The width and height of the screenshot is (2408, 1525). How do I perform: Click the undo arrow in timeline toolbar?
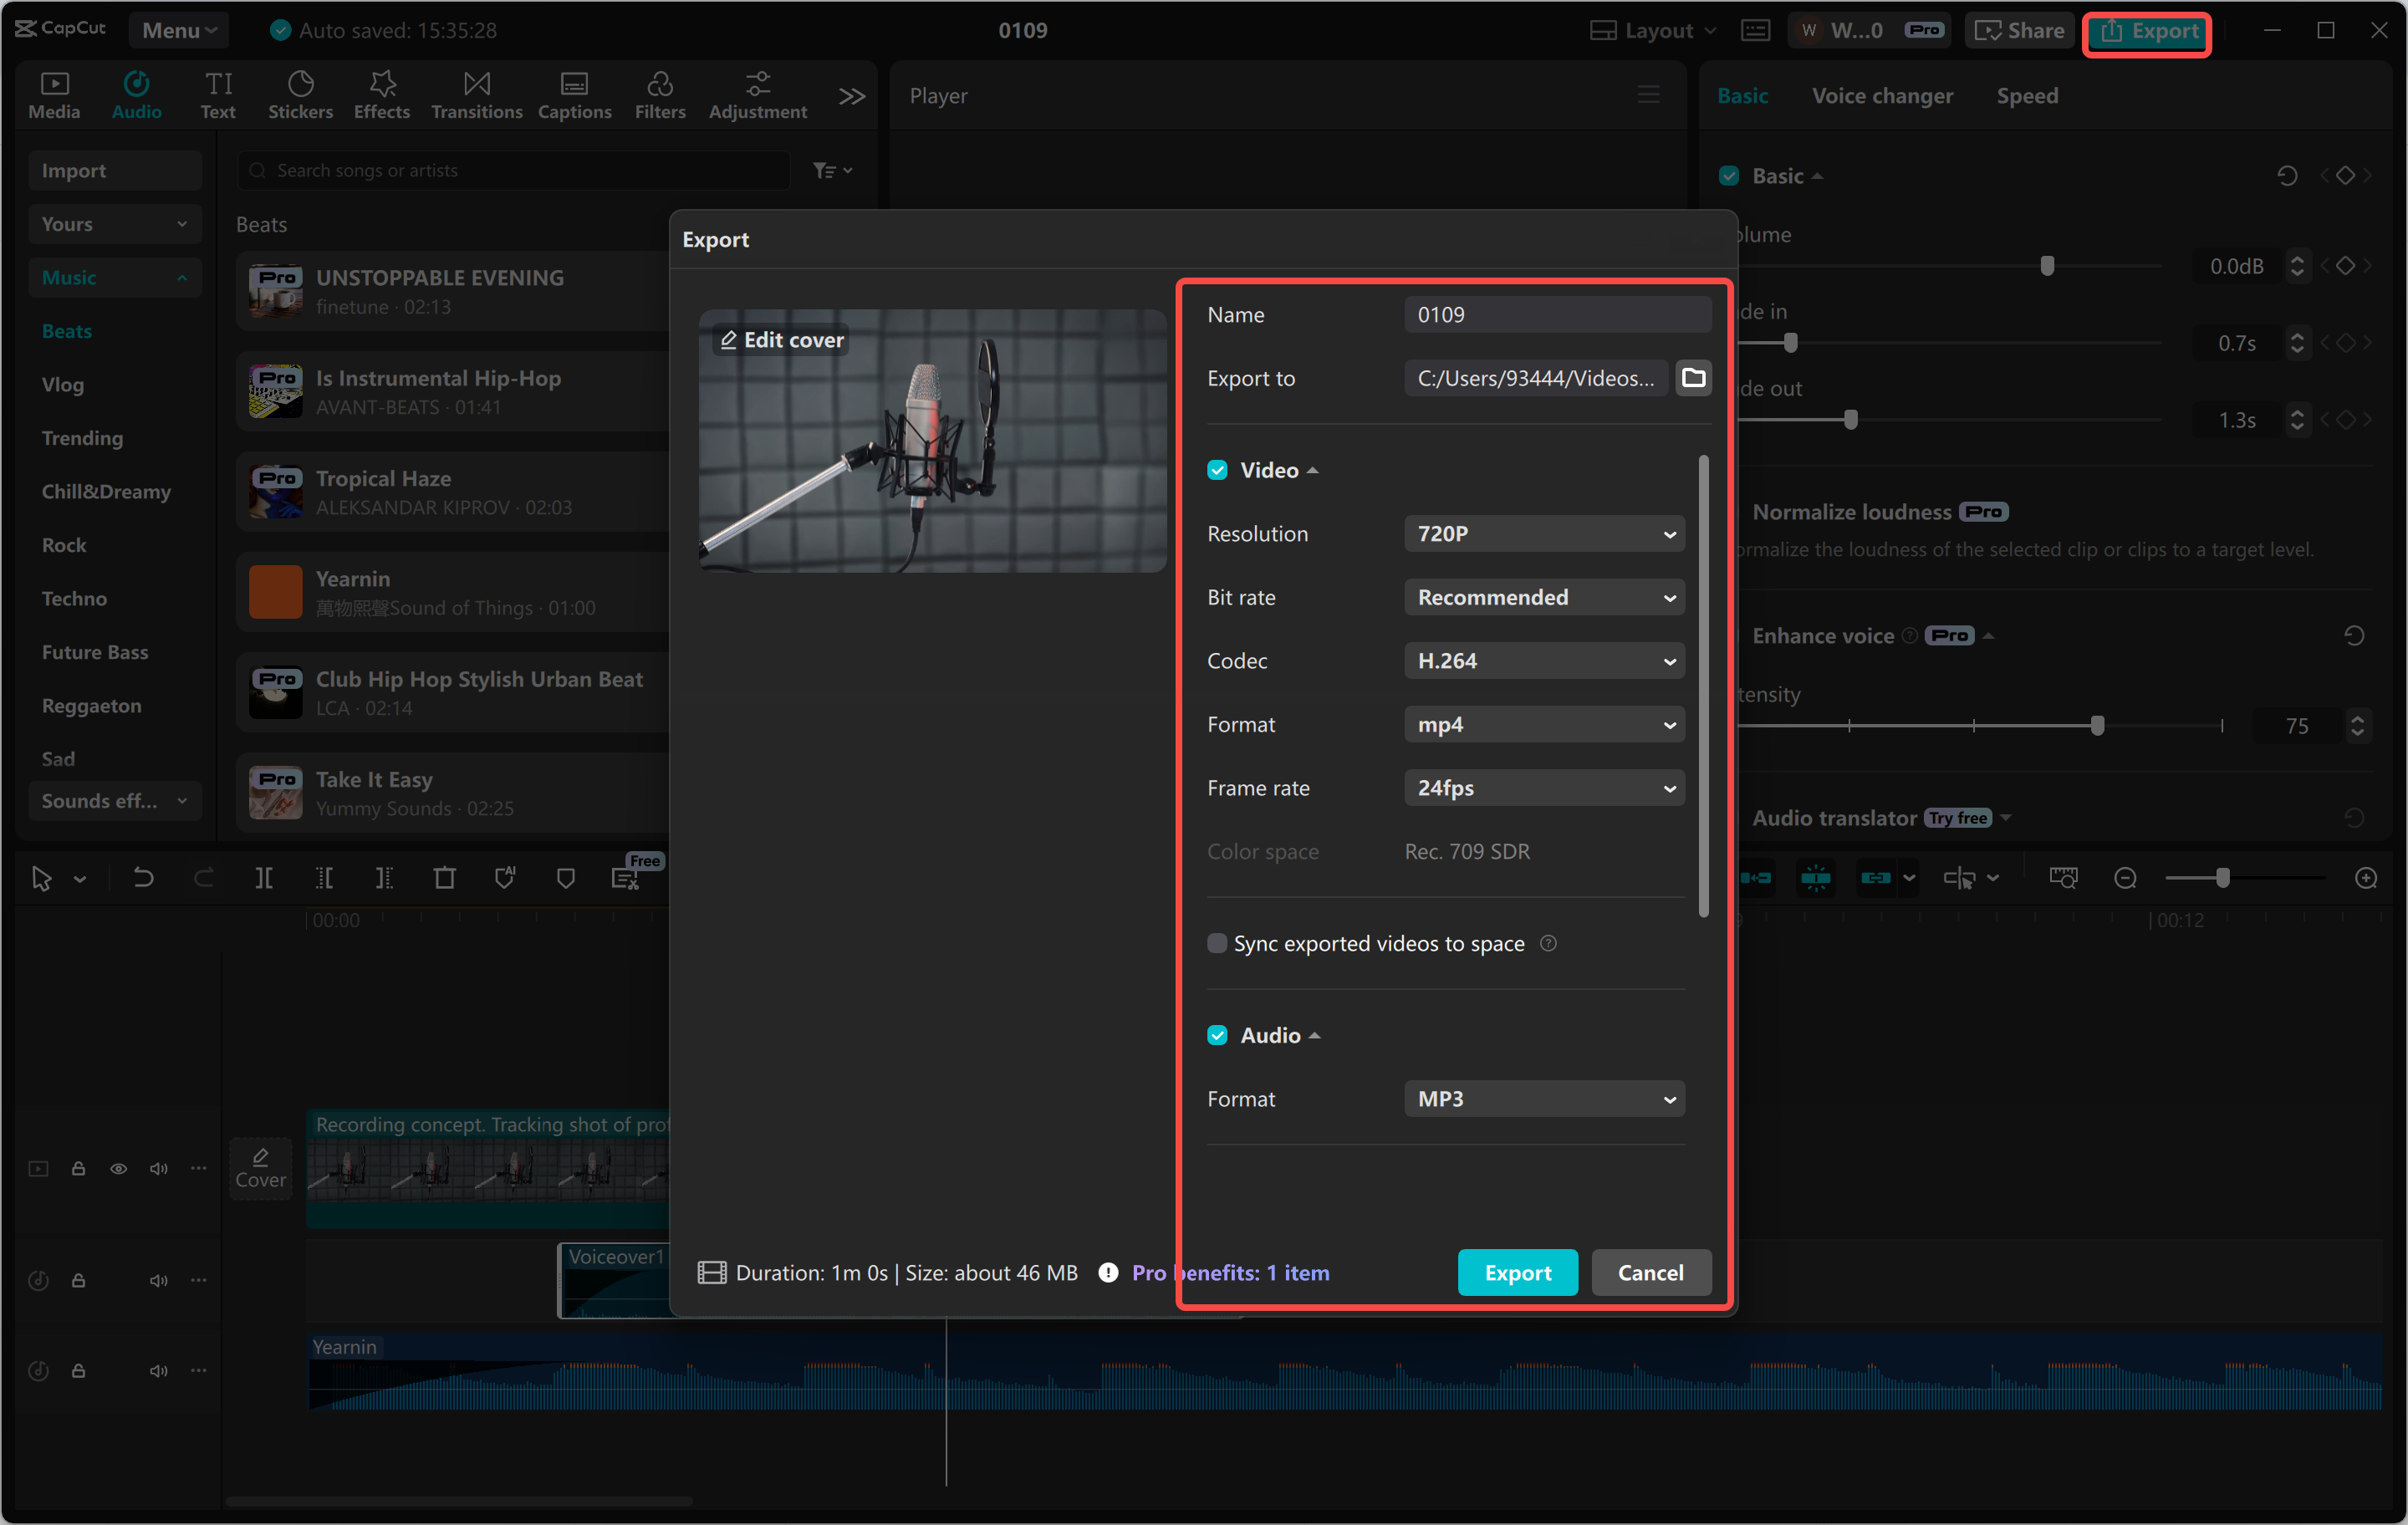pyautogui.click(x=143, y=878)
